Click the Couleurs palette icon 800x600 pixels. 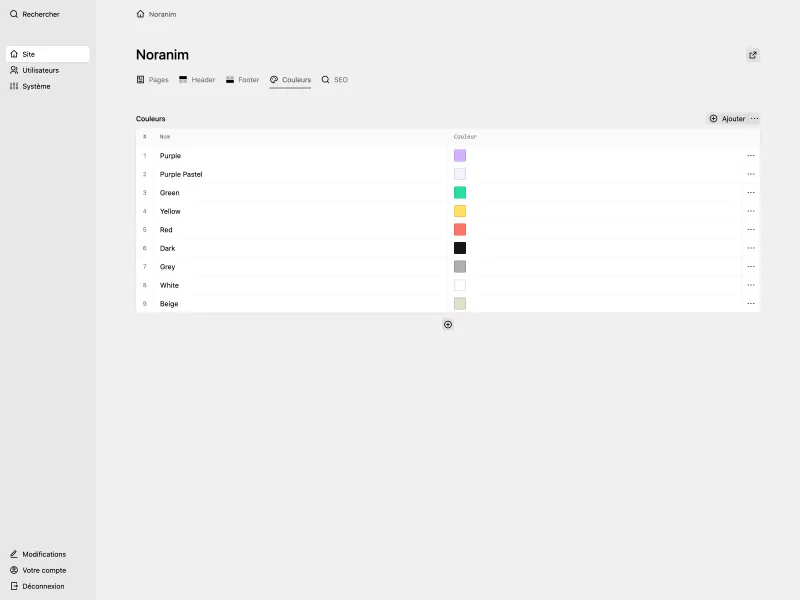click(x=272, y=79)
